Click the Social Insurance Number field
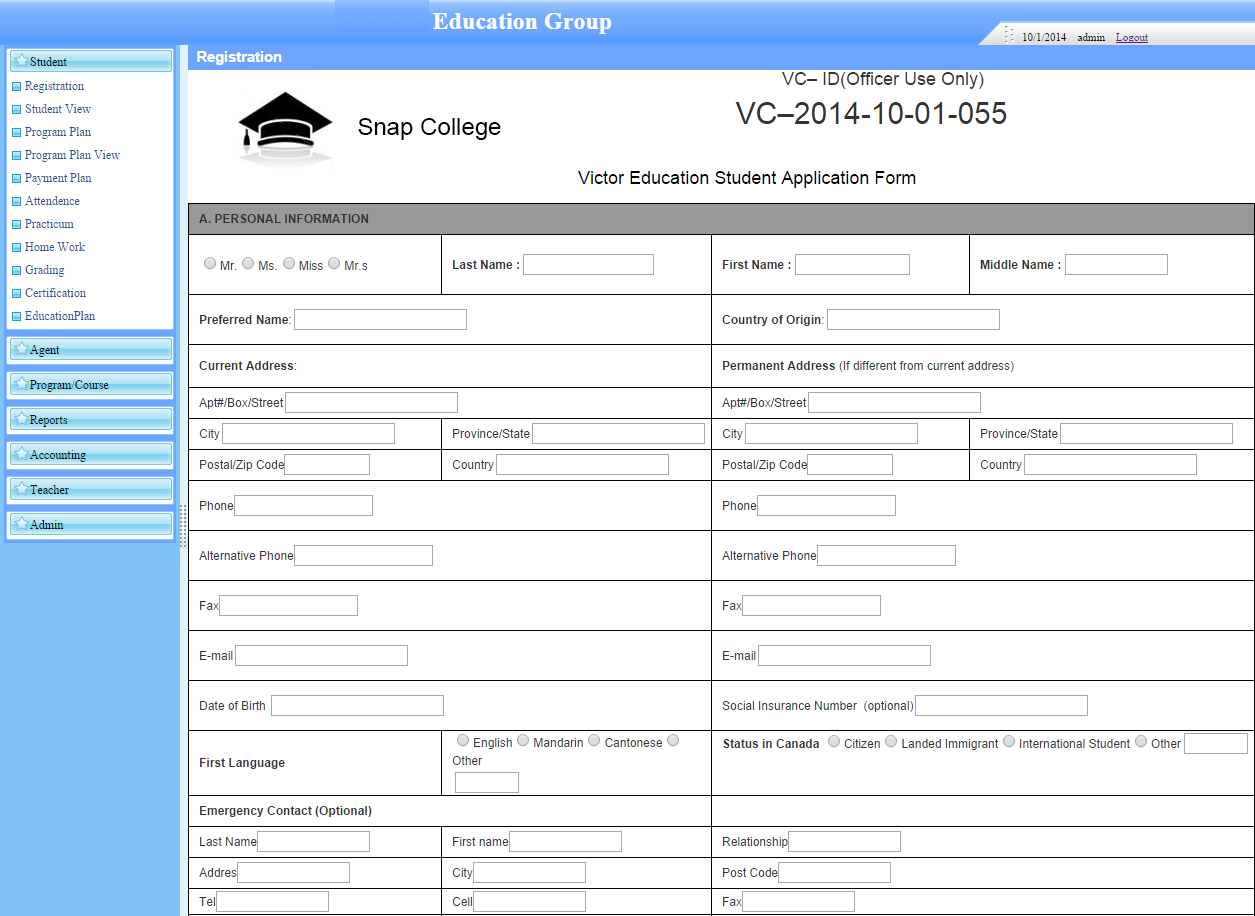Screen dimensions: 1255x916 (1001, 706)
